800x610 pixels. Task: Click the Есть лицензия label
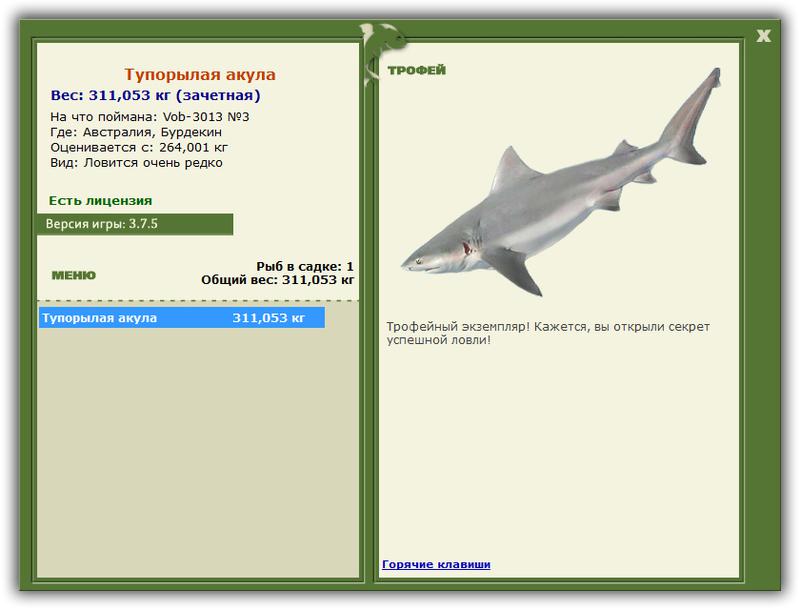(x=101, y=200)
